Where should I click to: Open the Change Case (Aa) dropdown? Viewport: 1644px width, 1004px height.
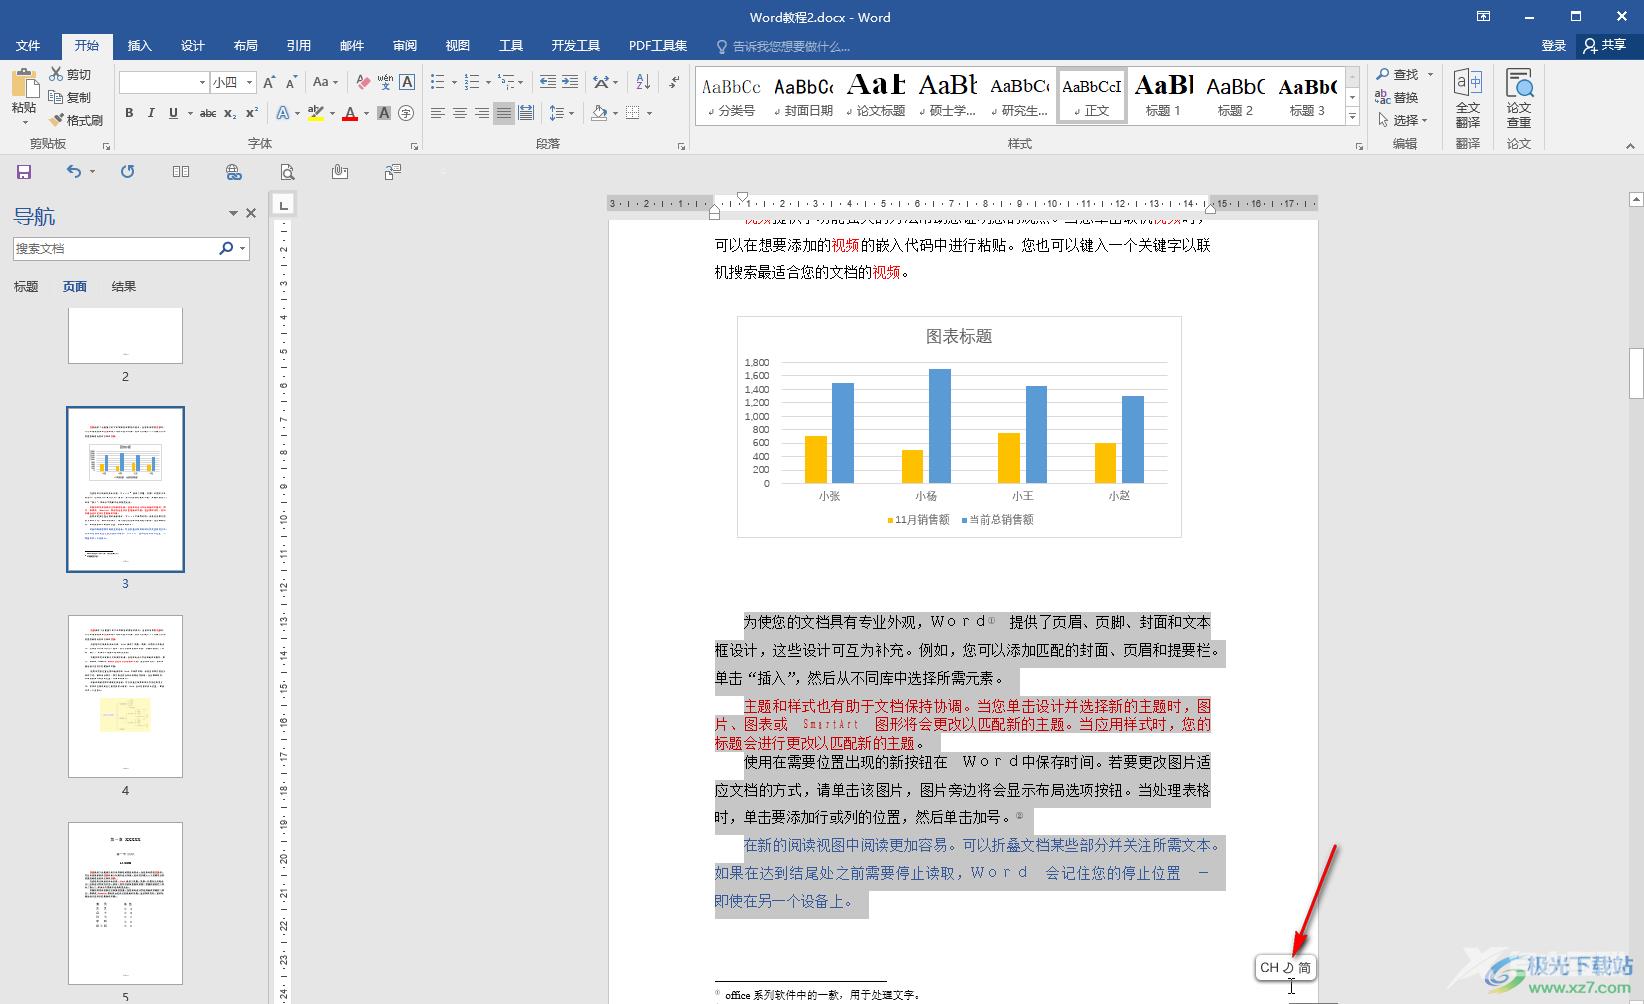pyautogui.click(x=325, y=82)
